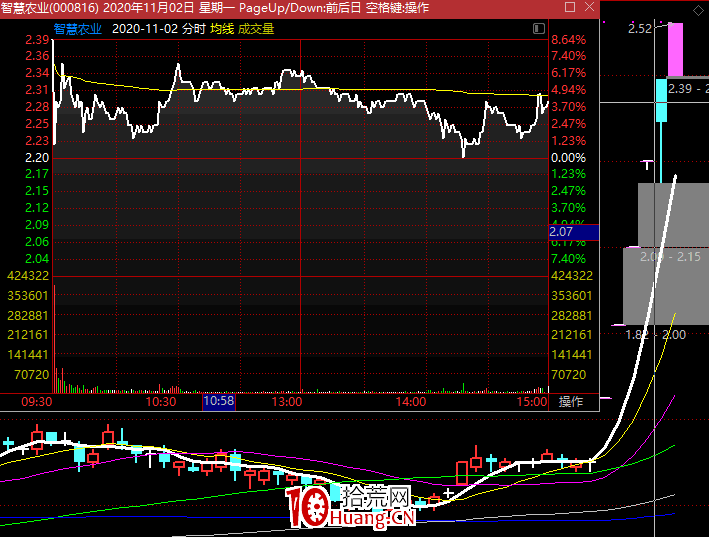Click the 13:00 time axis label

[x=287, y=401]
